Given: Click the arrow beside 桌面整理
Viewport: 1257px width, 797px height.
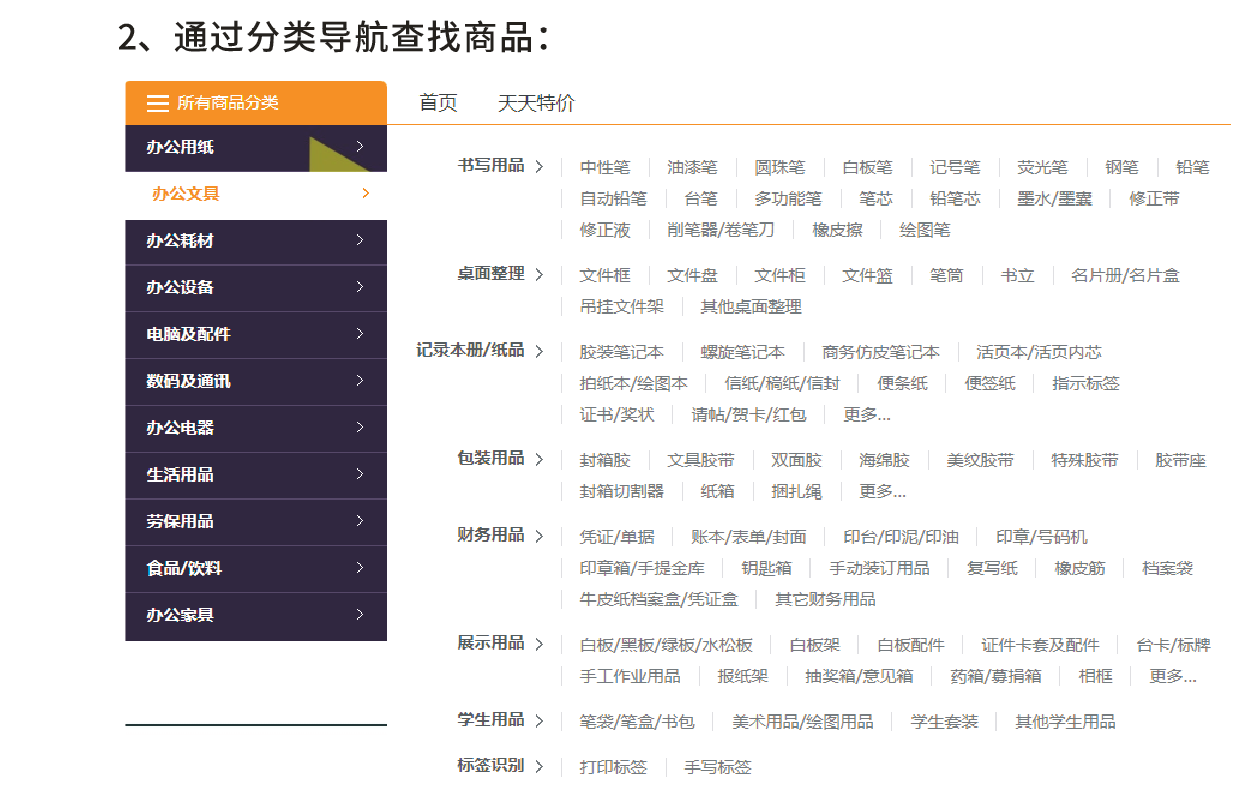Looking at the screenshot, I should click(540, 275).
